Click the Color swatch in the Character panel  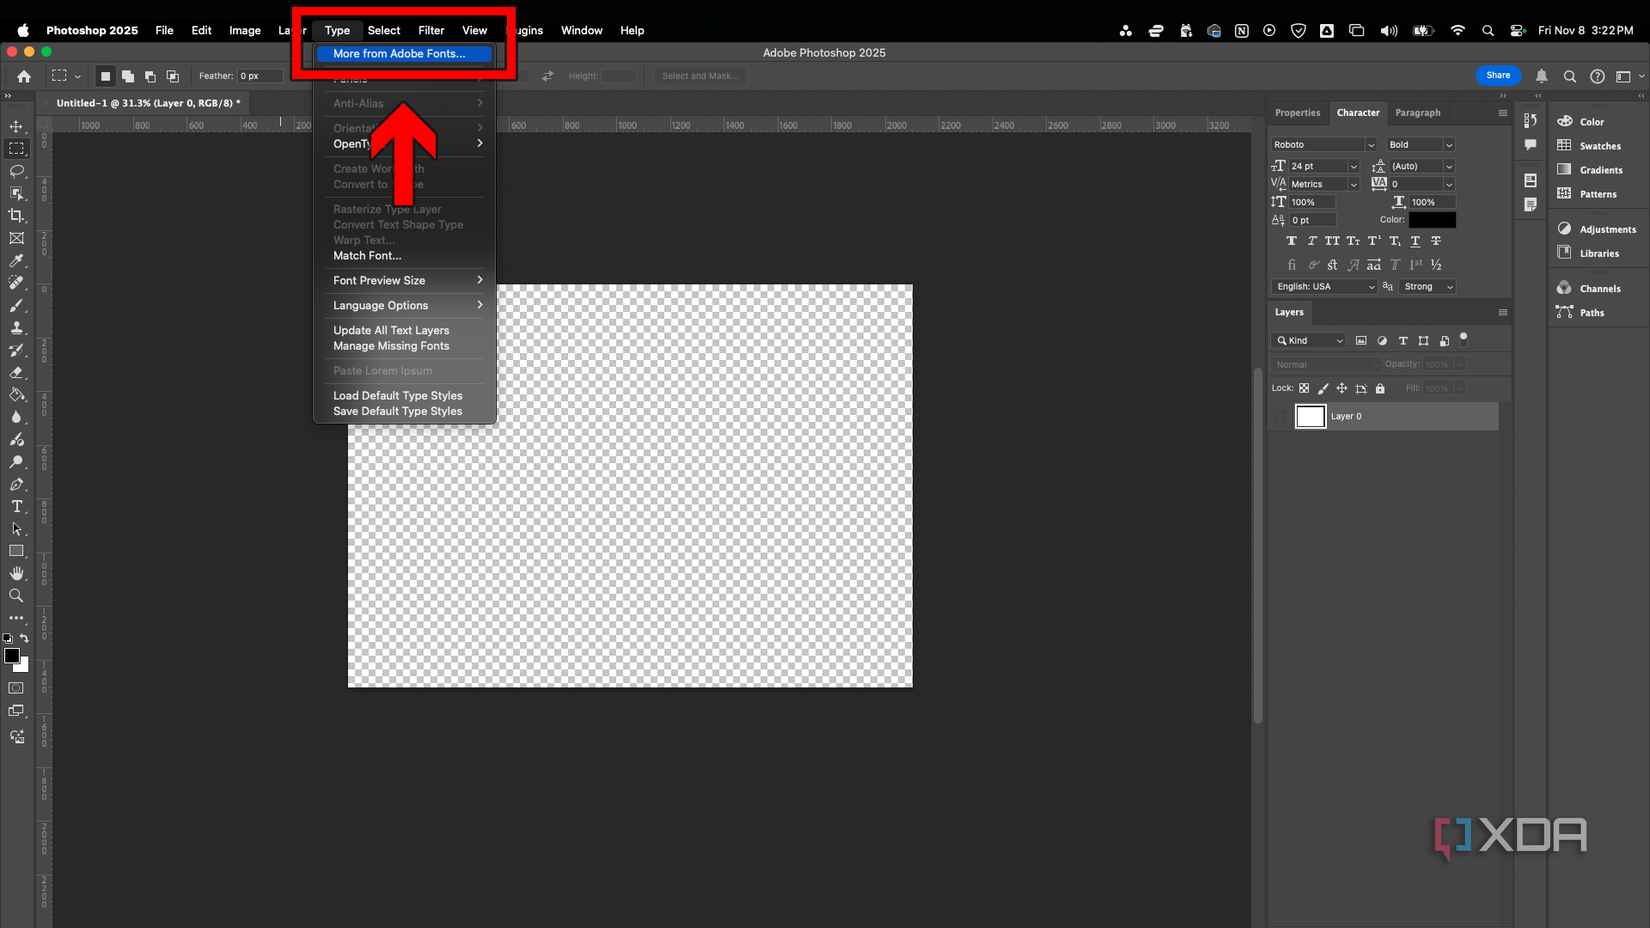[x=1430, y=219]
